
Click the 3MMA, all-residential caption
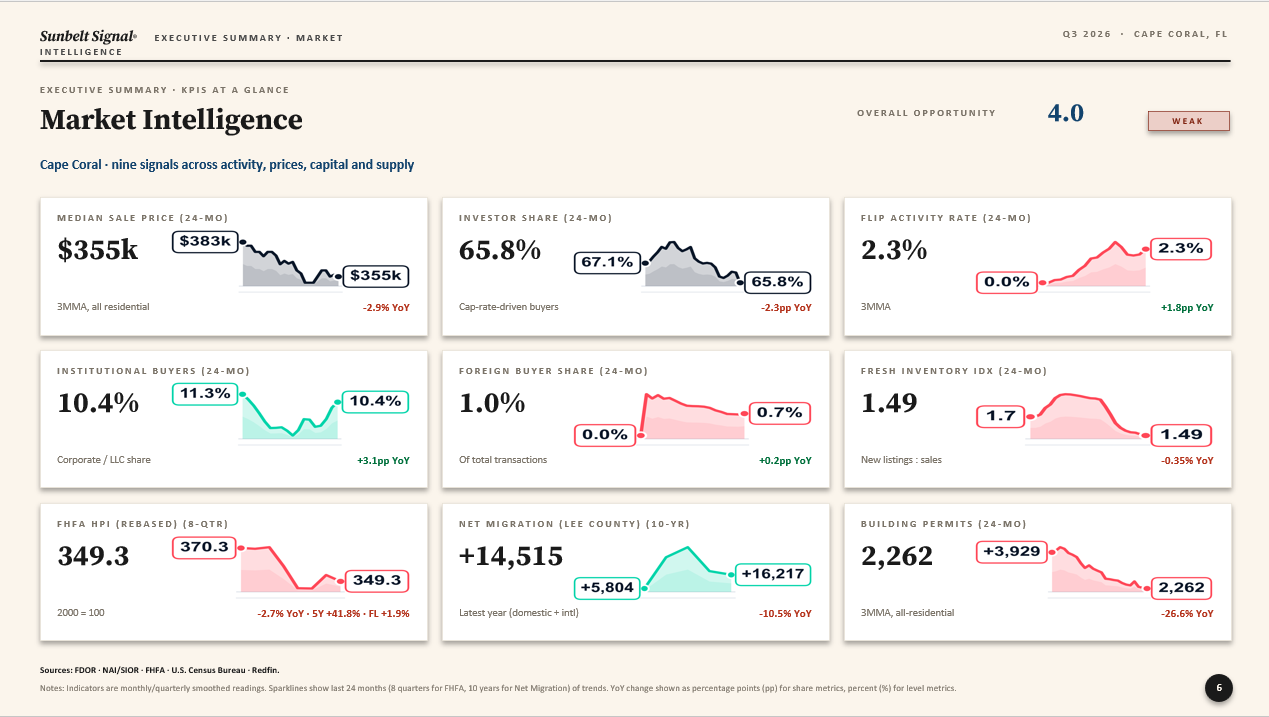coord(907,613)
